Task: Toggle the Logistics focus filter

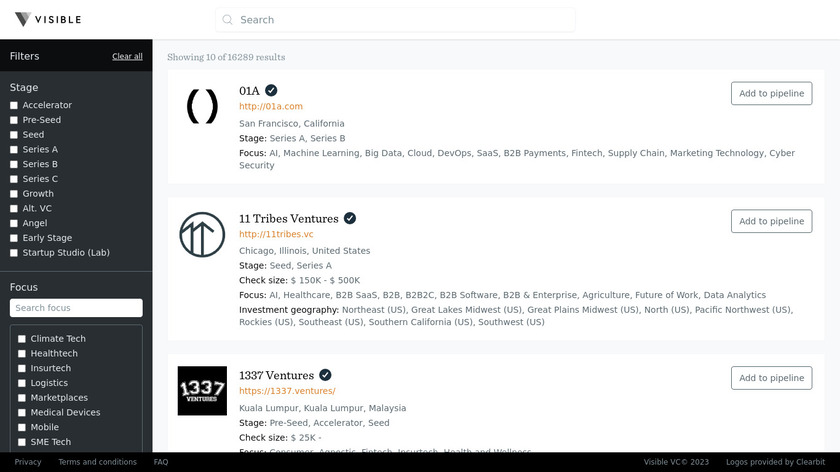Action: pyautogui.click(x=22, y=383)
